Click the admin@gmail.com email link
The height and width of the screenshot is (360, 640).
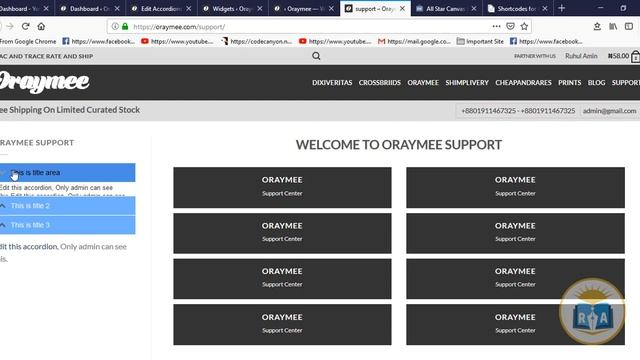[609, 111]
